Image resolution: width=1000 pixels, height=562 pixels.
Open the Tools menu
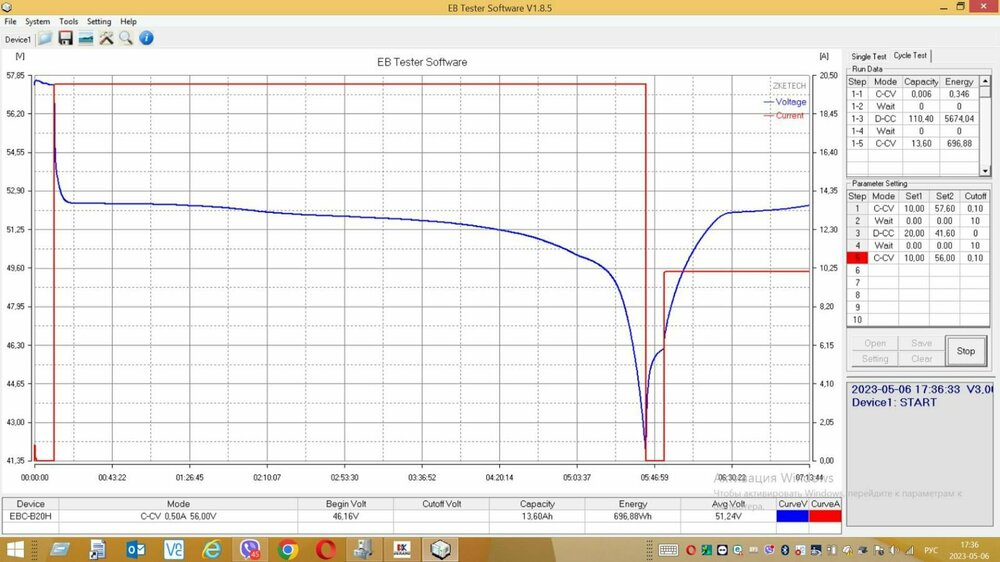(x=68, y=21)
